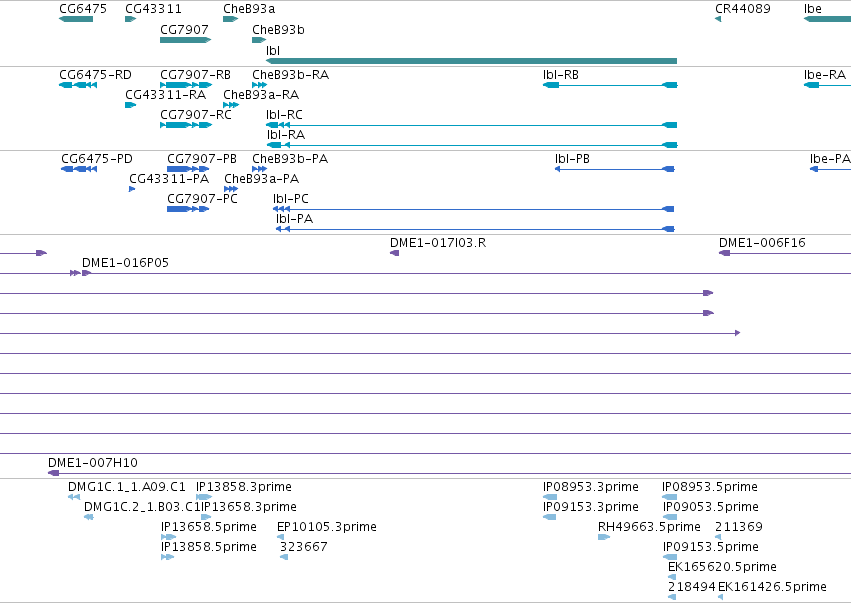Select the lbl-RB transcript label
This screenshot has height=603, width=851.
click(x=561, y=75)
